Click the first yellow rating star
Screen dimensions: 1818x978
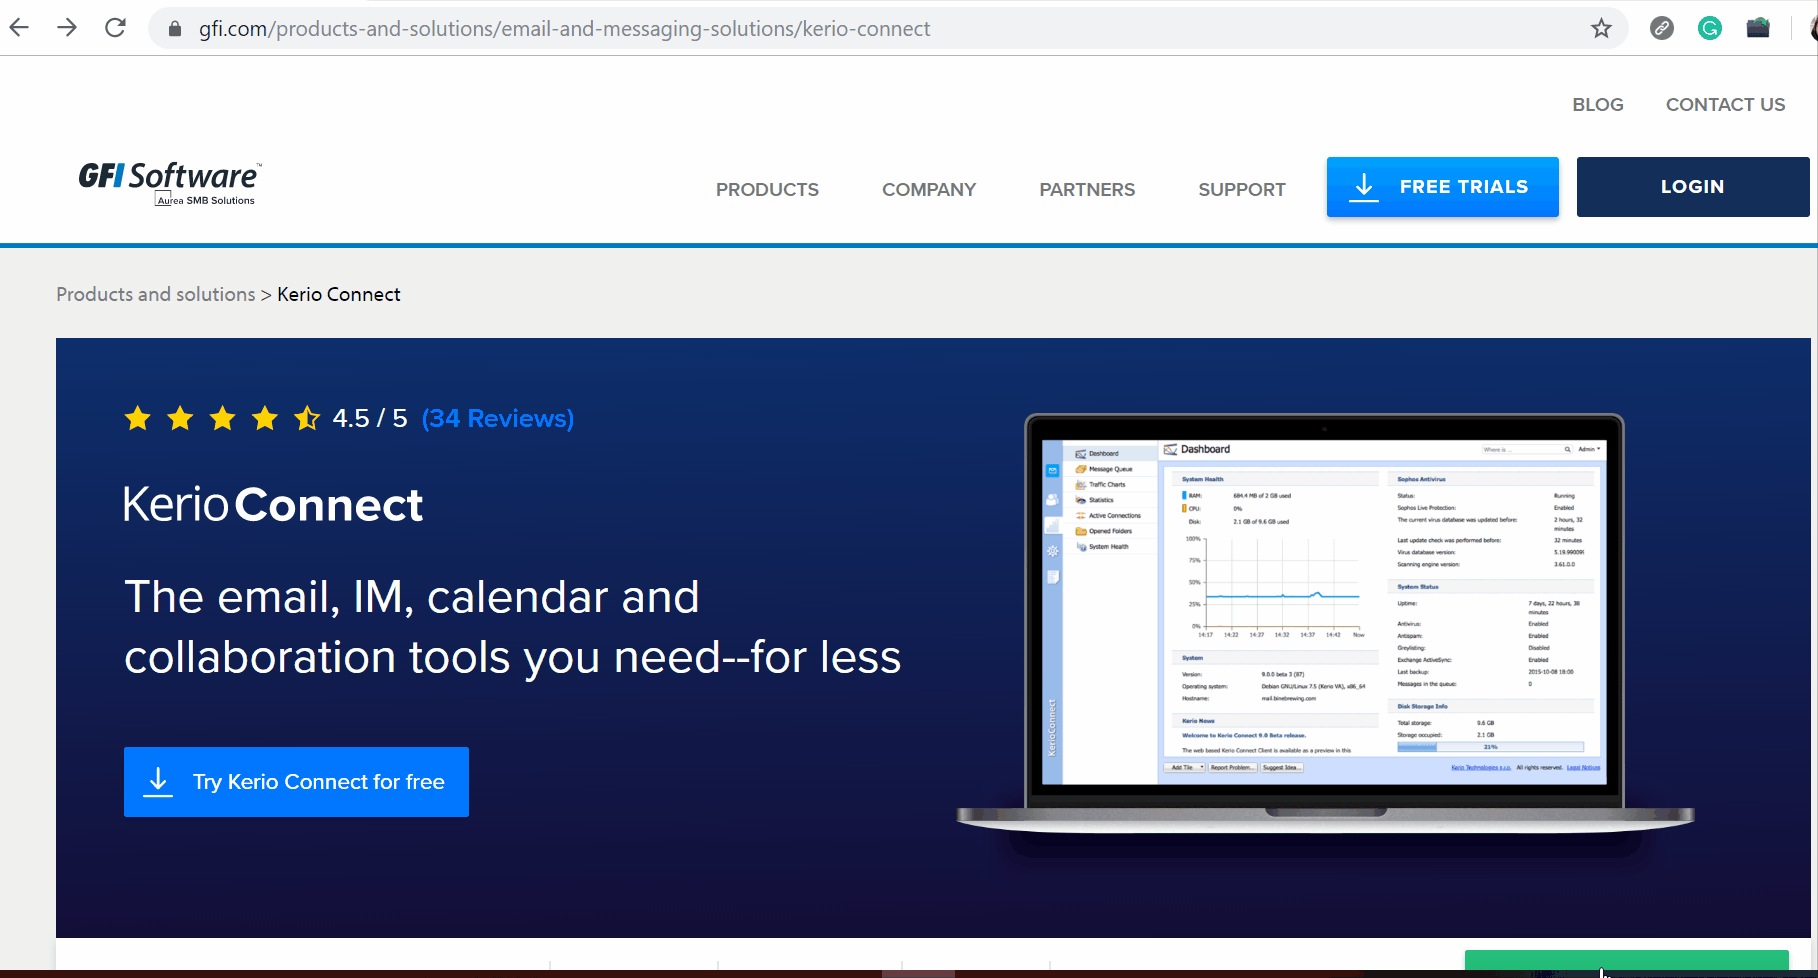click(138, 418)
